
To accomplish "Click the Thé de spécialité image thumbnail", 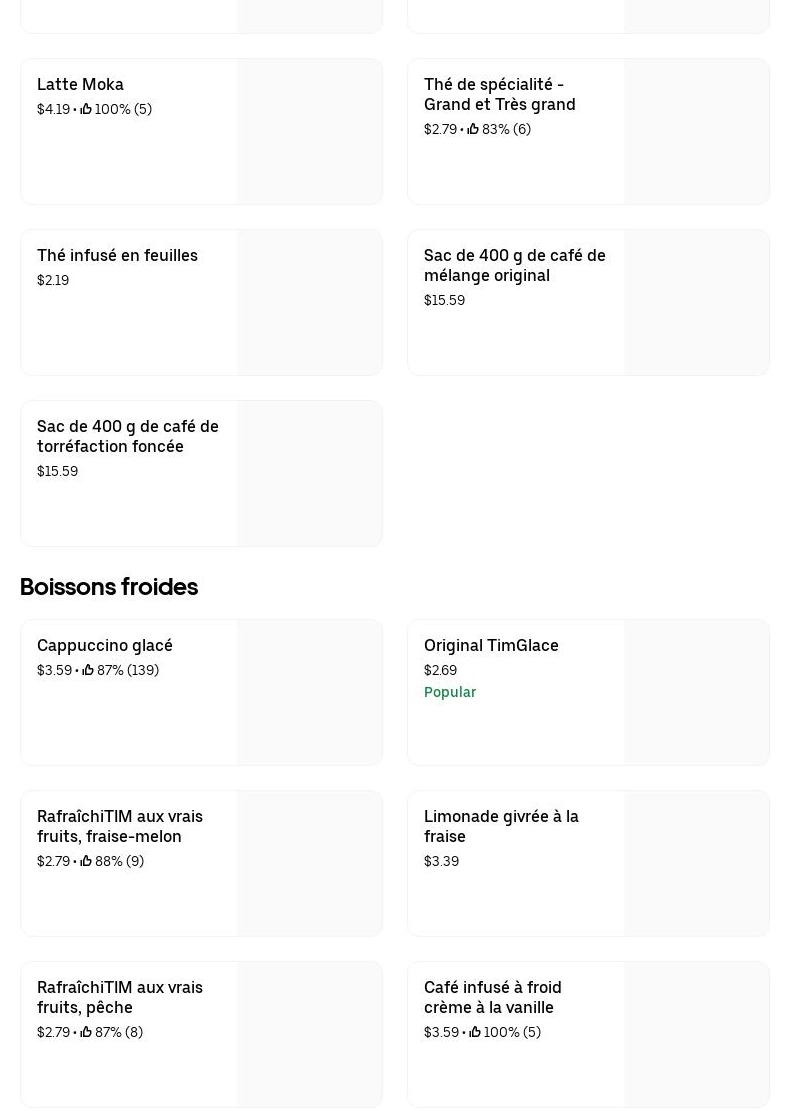I will point(696,132).
